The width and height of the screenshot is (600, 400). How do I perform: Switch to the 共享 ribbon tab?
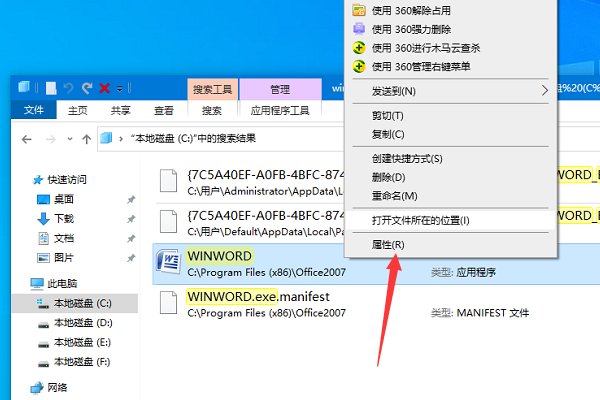tap(121, 110)
